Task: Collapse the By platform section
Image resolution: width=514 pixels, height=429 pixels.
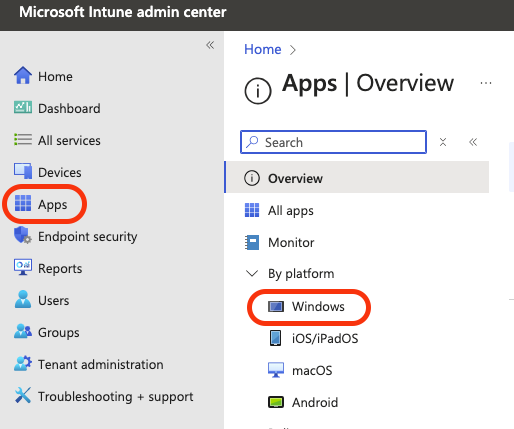Action: (x=252, y=274)
